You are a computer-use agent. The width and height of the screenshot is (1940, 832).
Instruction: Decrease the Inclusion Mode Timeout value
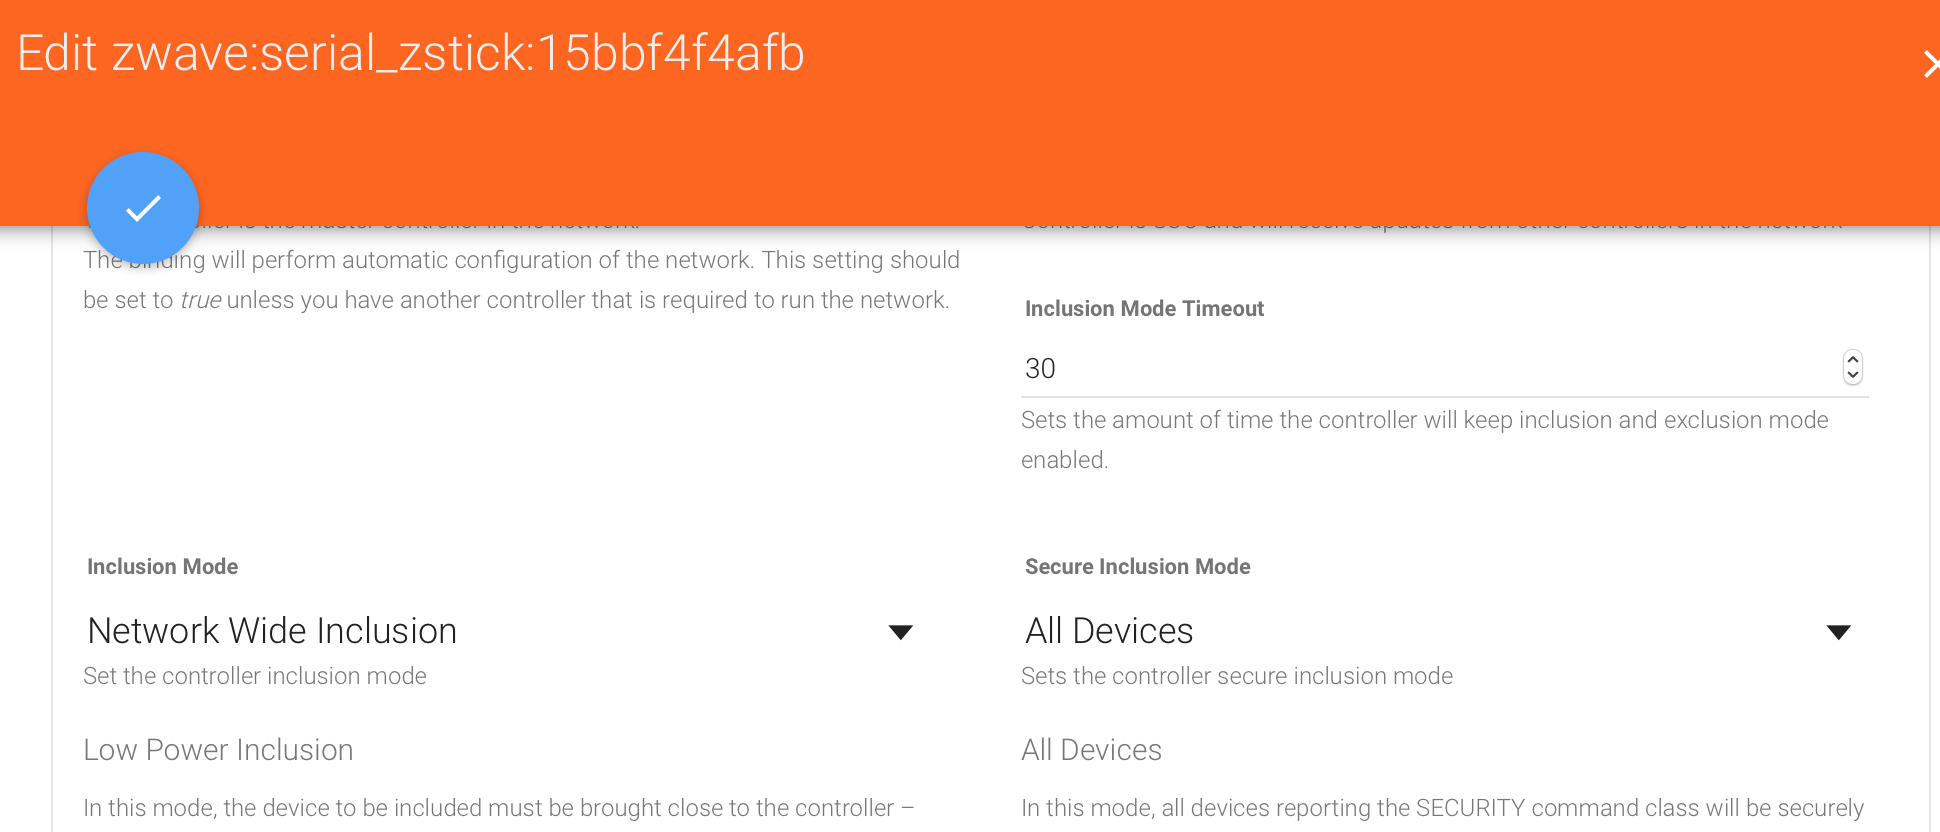(1853, 376)
